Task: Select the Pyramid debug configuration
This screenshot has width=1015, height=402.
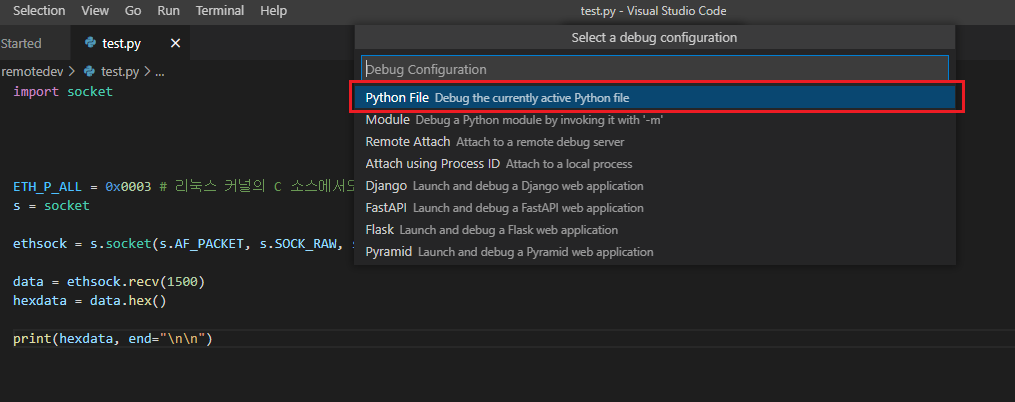Action: tap(654, 252)
